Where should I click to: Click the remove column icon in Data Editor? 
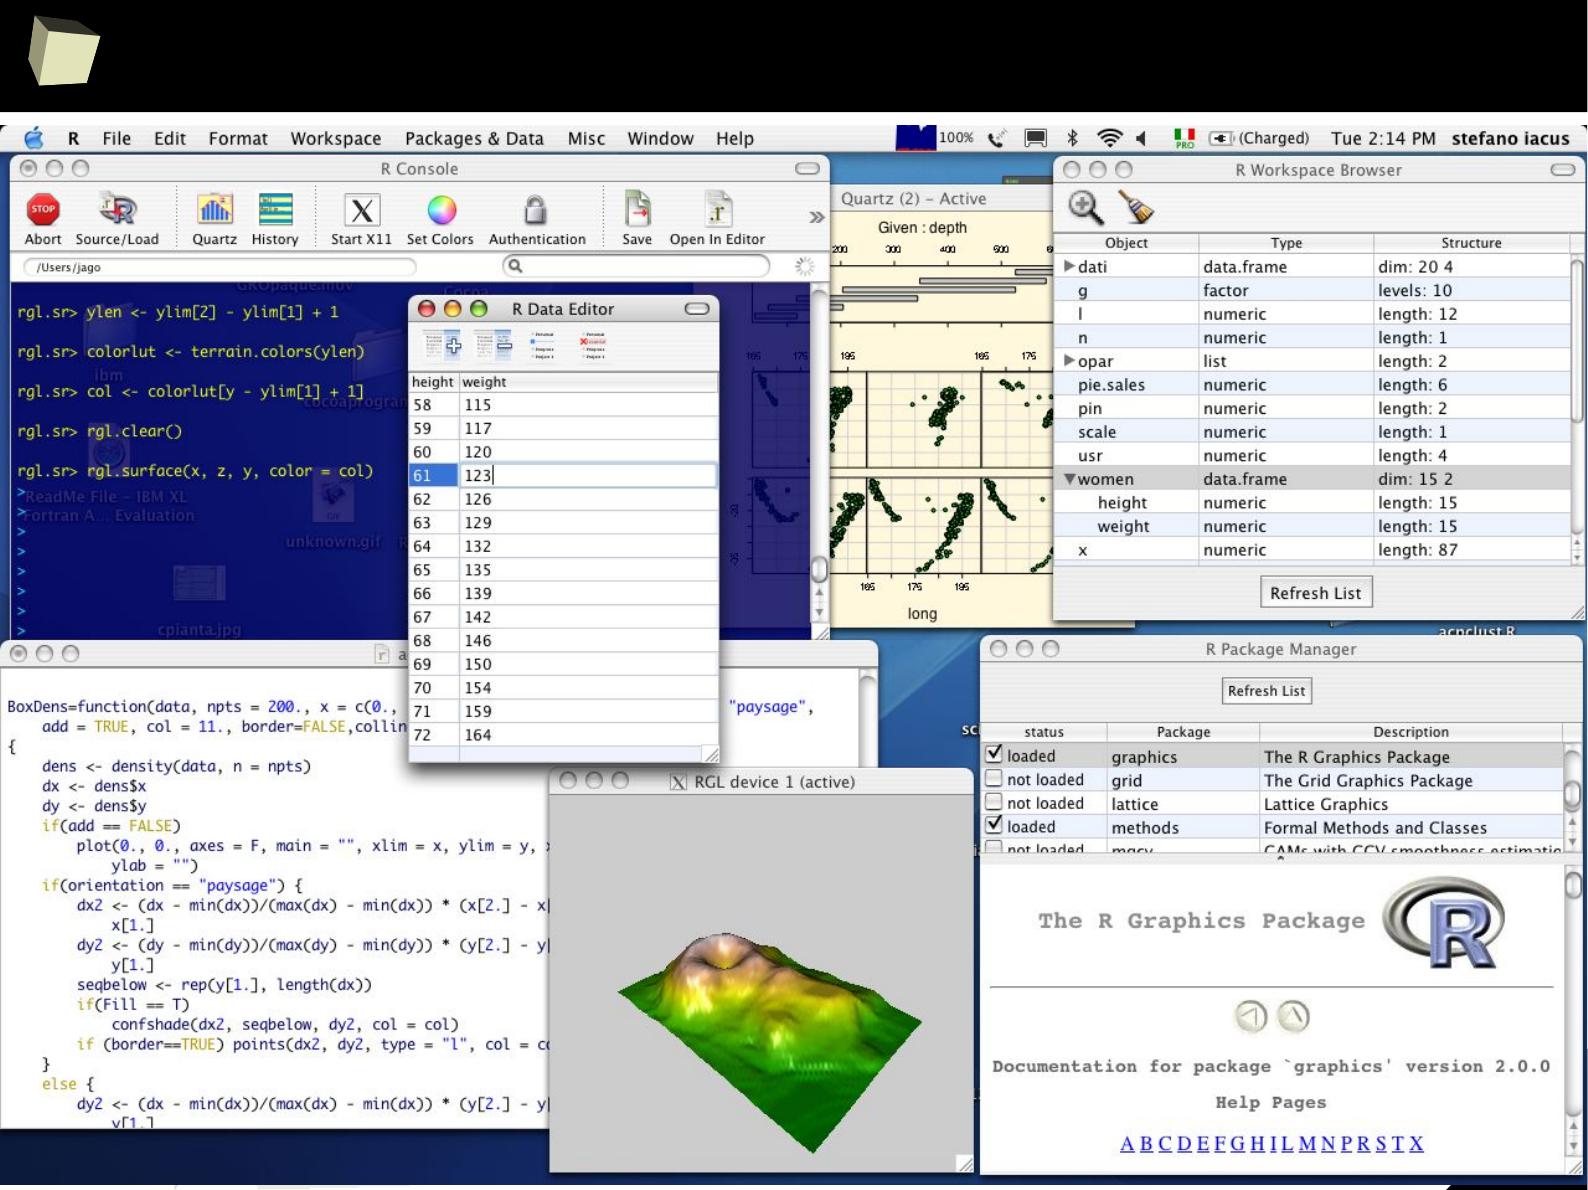pos(493,345)
